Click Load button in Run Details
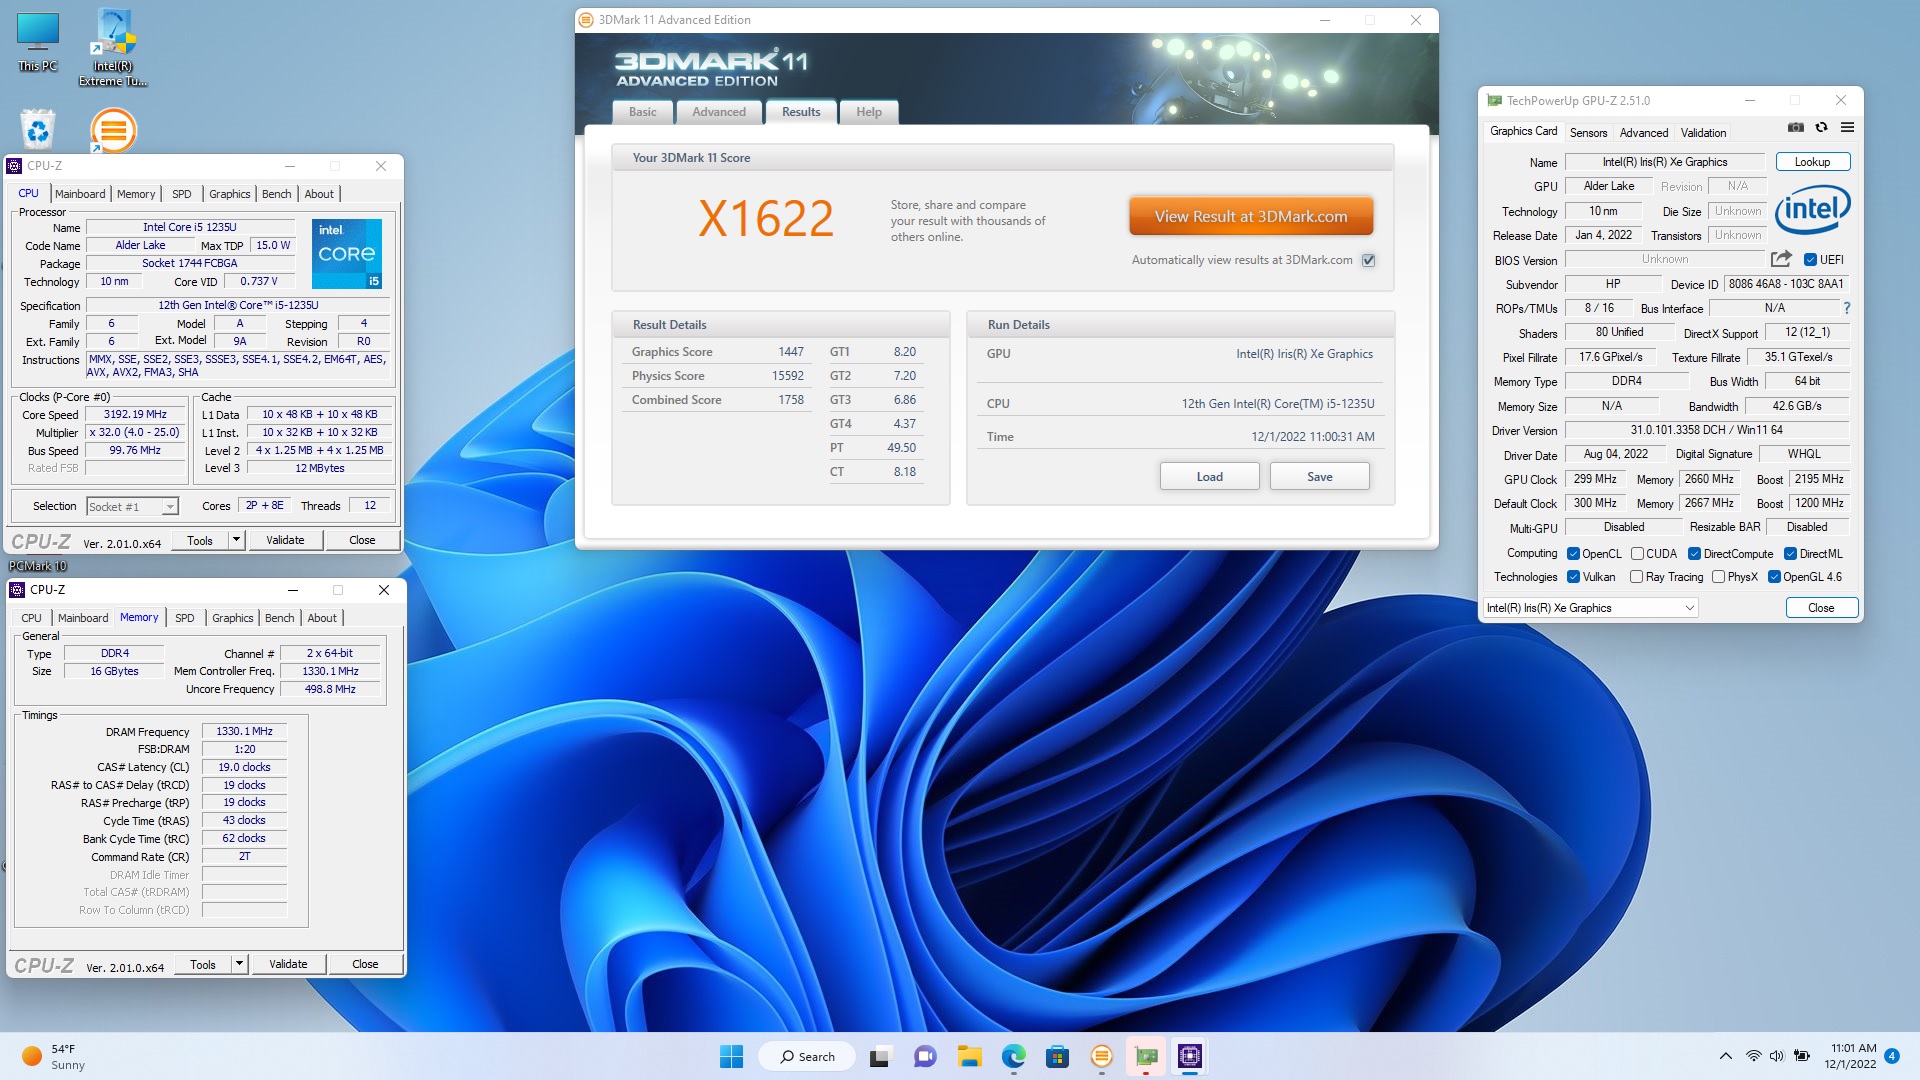The width and height of the screenshot is (1920, 1080). point(1209,477)
